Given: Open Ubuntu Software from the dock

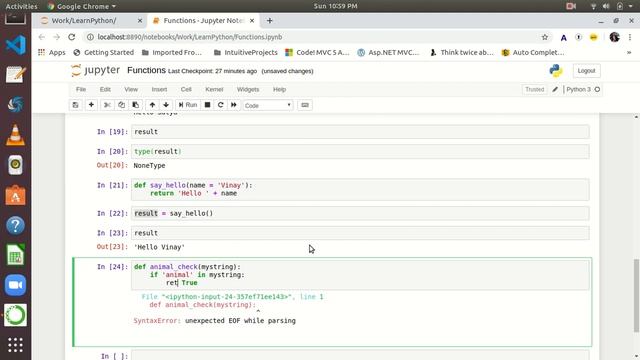Looking at the screenshot, I should point(16,196).
